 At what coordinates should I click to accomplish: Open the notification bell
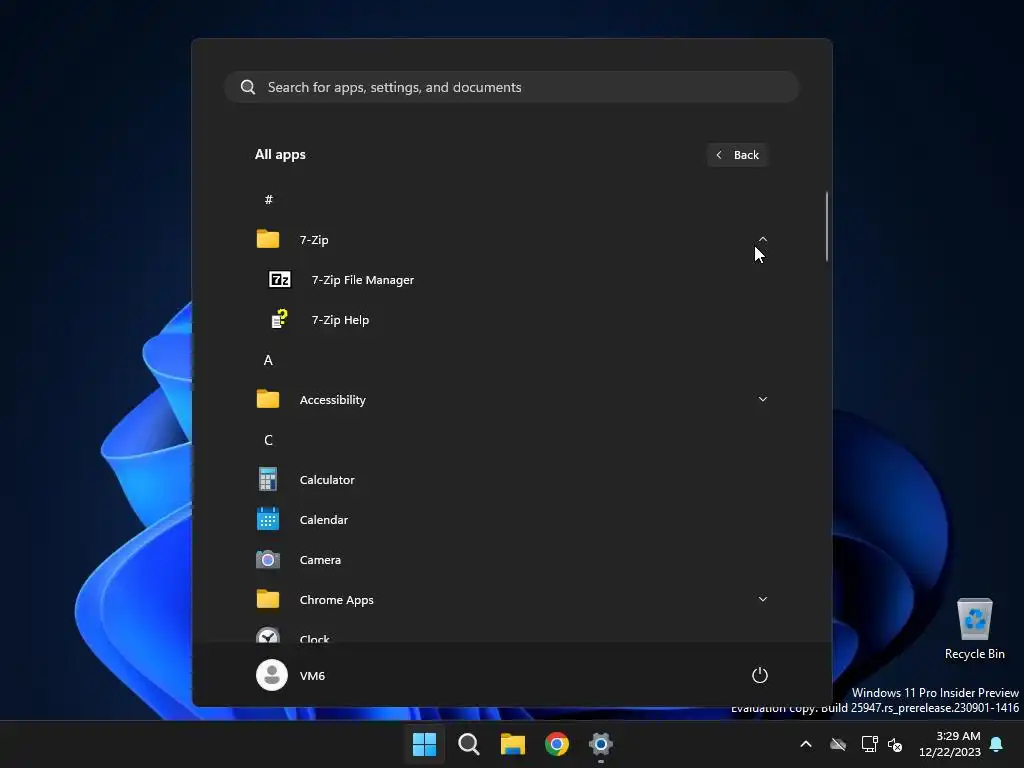[996, 744]
